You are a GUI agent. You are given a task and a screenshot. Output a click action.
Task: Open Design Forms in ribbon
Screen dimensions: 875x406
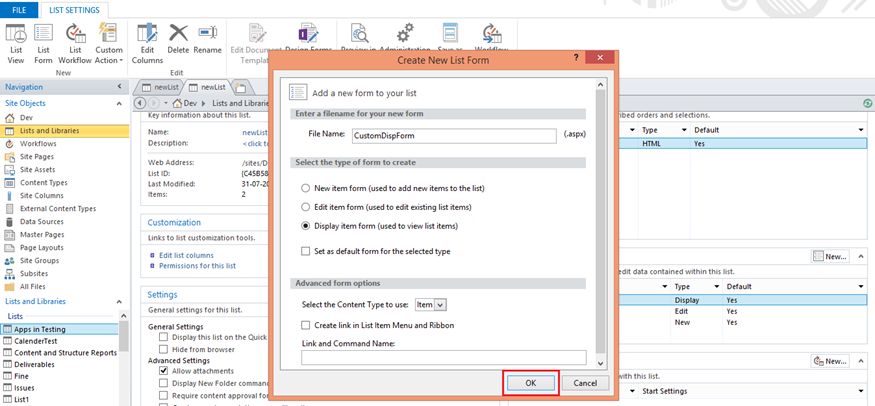309,38
